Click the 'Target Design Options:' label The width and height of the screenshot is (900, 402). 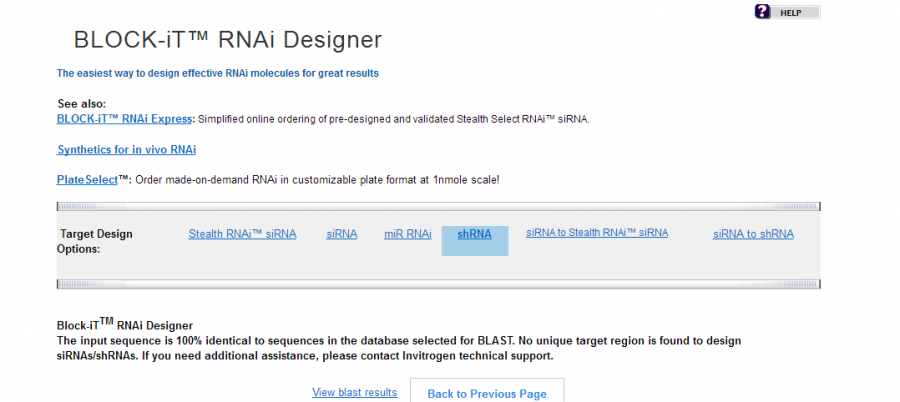coord(95,241)
